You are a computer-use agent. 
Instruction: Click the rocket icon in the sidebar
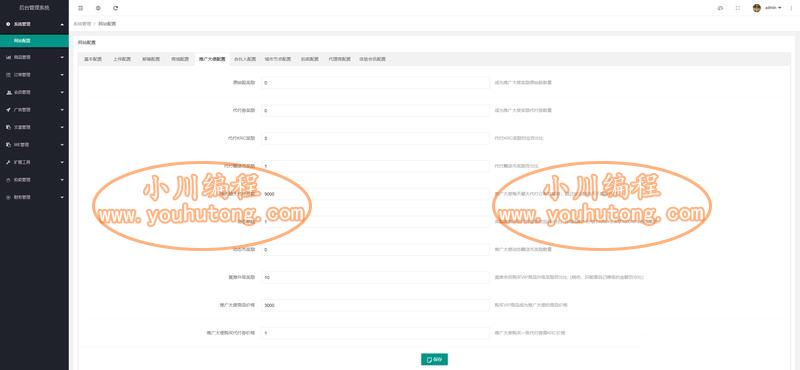pyautogui.click(x=9, y=110)
